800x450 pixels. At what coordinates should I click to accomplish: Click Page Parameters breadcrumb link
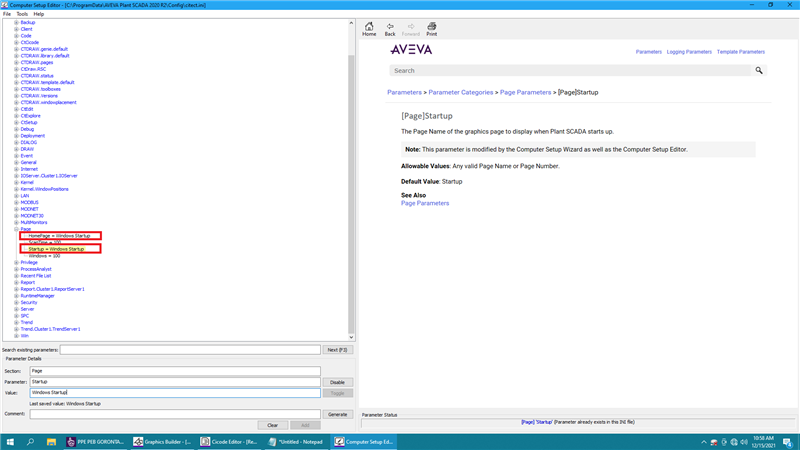coord(526,92)
